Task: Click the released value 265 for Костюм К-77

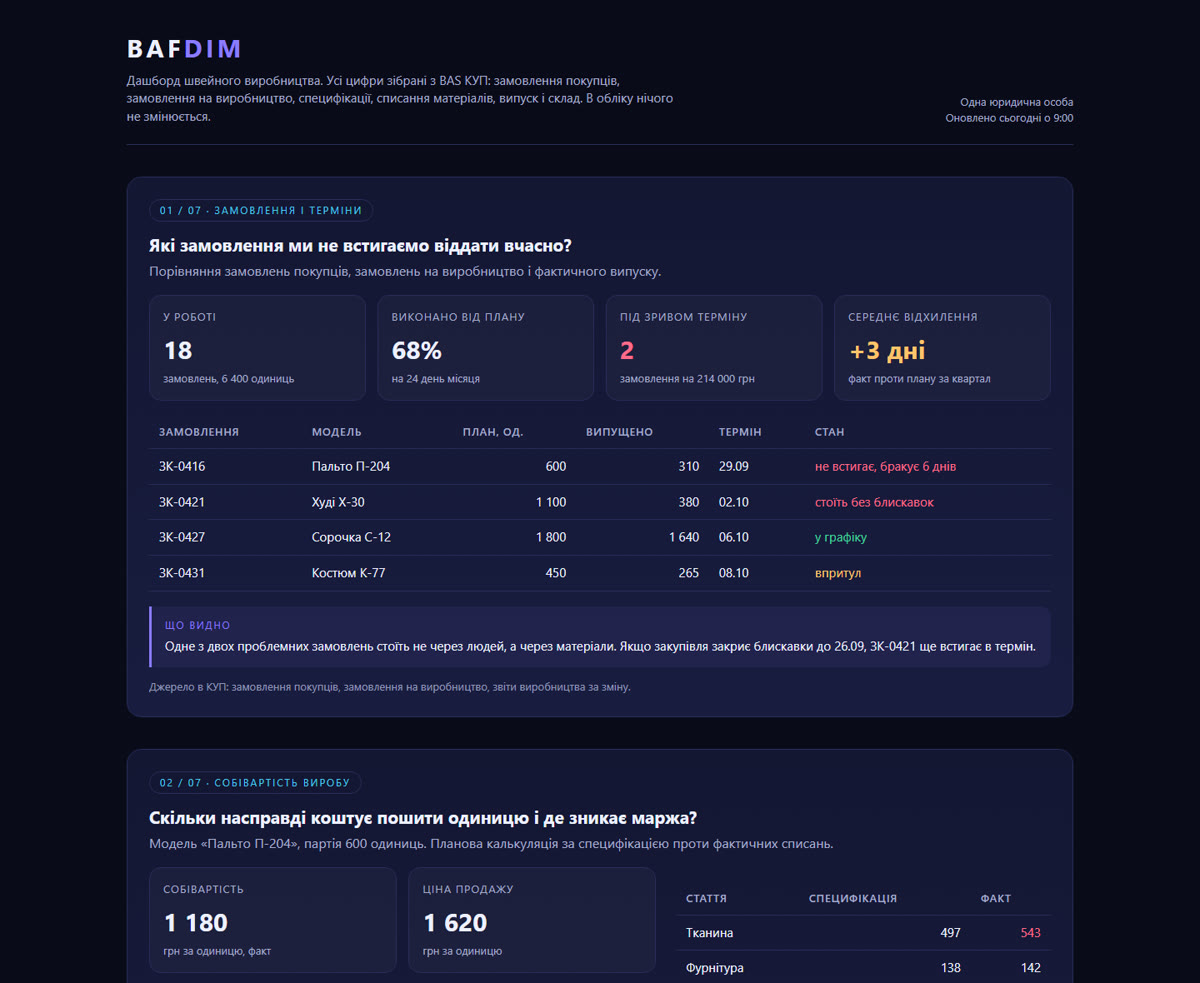Action: coord(689,573)
